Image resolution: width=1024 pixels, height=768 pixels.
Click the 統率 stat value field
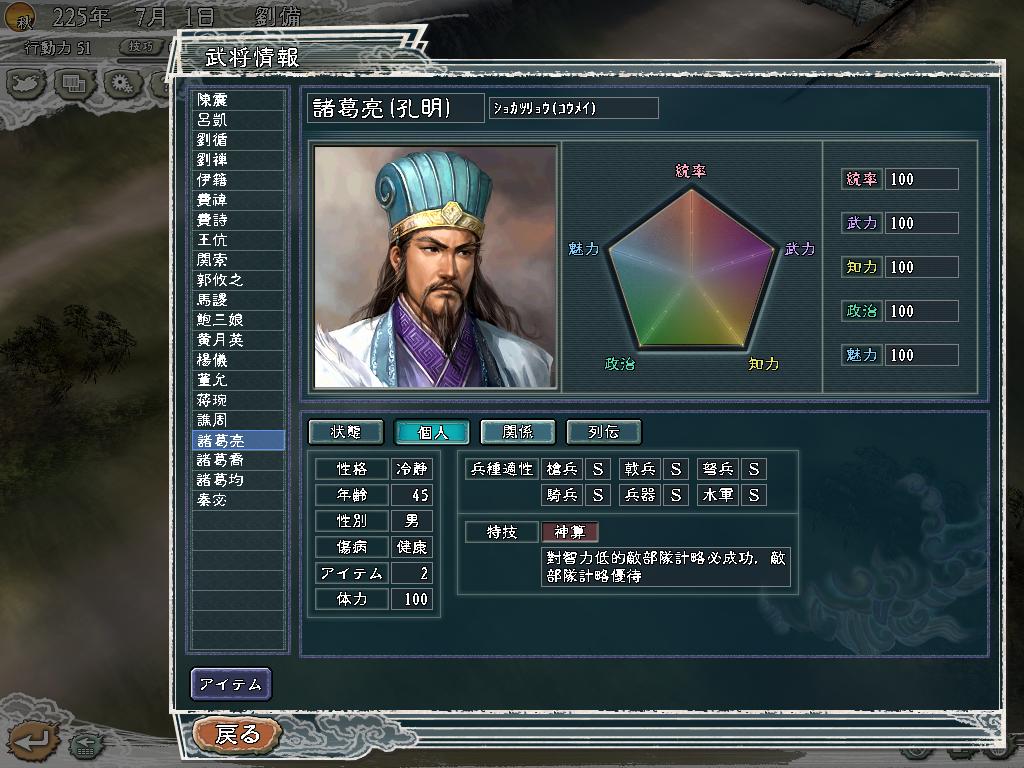click(921, 179)
